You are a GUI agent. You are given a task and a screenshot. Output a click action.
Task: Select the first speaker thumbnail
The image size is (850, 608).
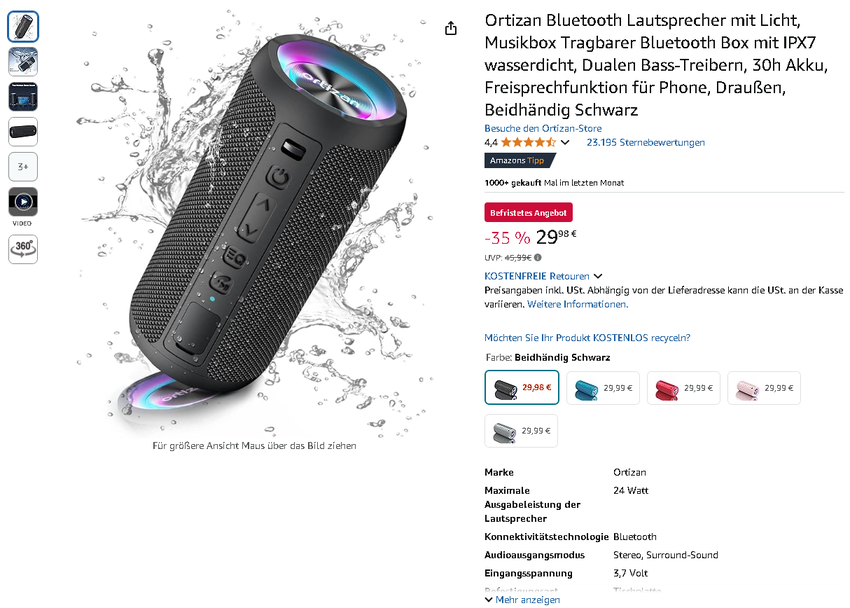pyautogui.click(x=22, y=27)
